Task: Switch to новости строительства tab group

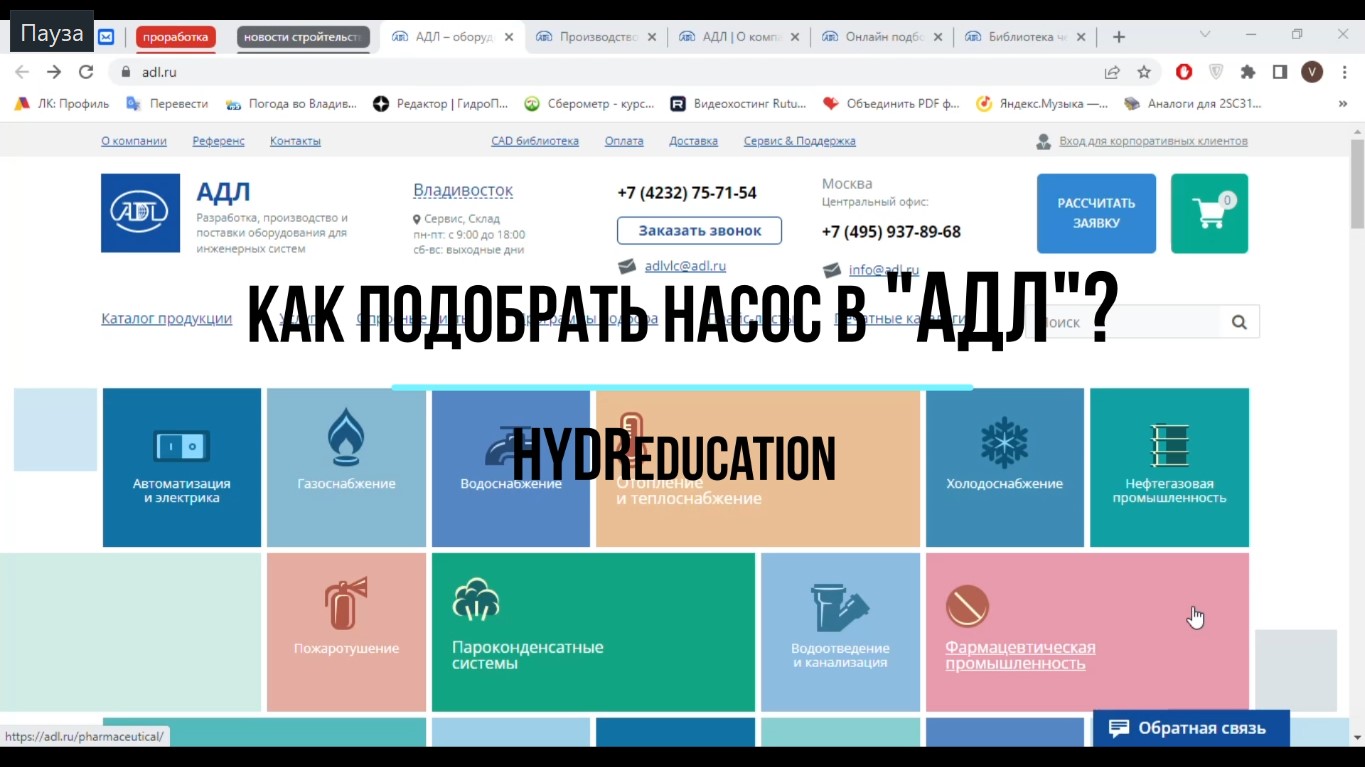Action: [x=303, y=37]
